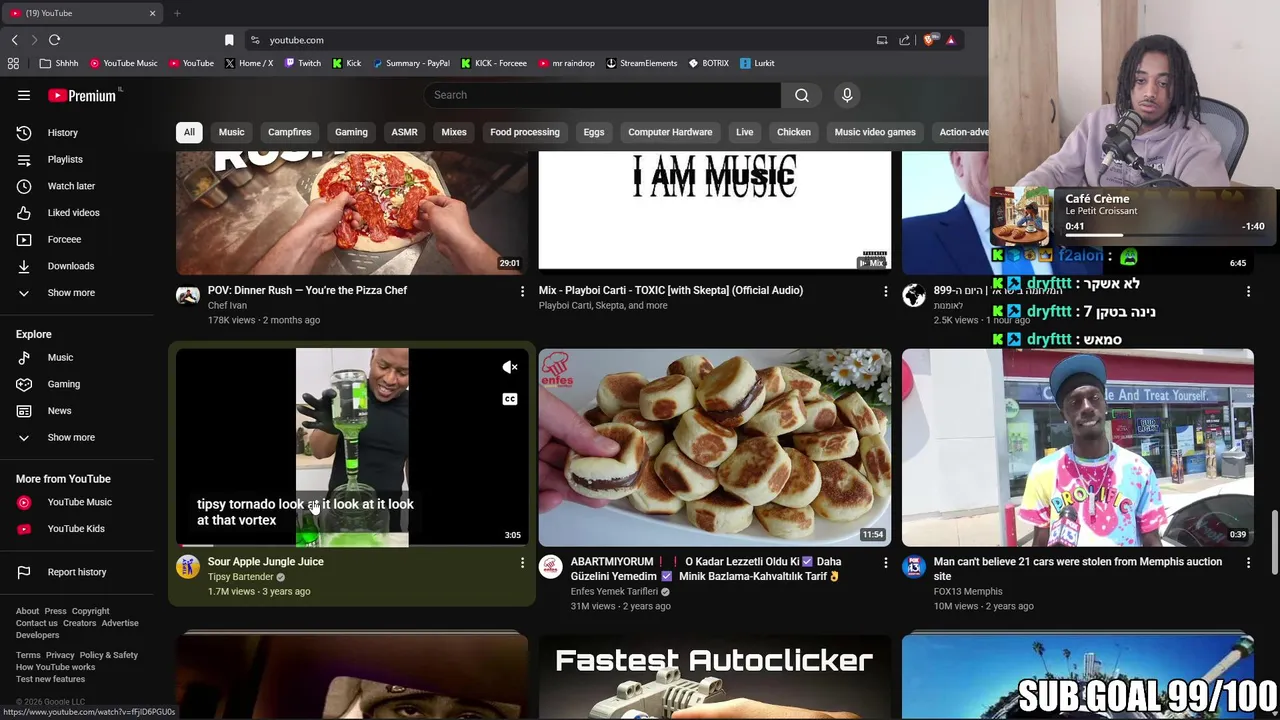Open the Lurkit bookmark
The image size is (1280, 720).
pyautogui.click(x=757, y=63)
